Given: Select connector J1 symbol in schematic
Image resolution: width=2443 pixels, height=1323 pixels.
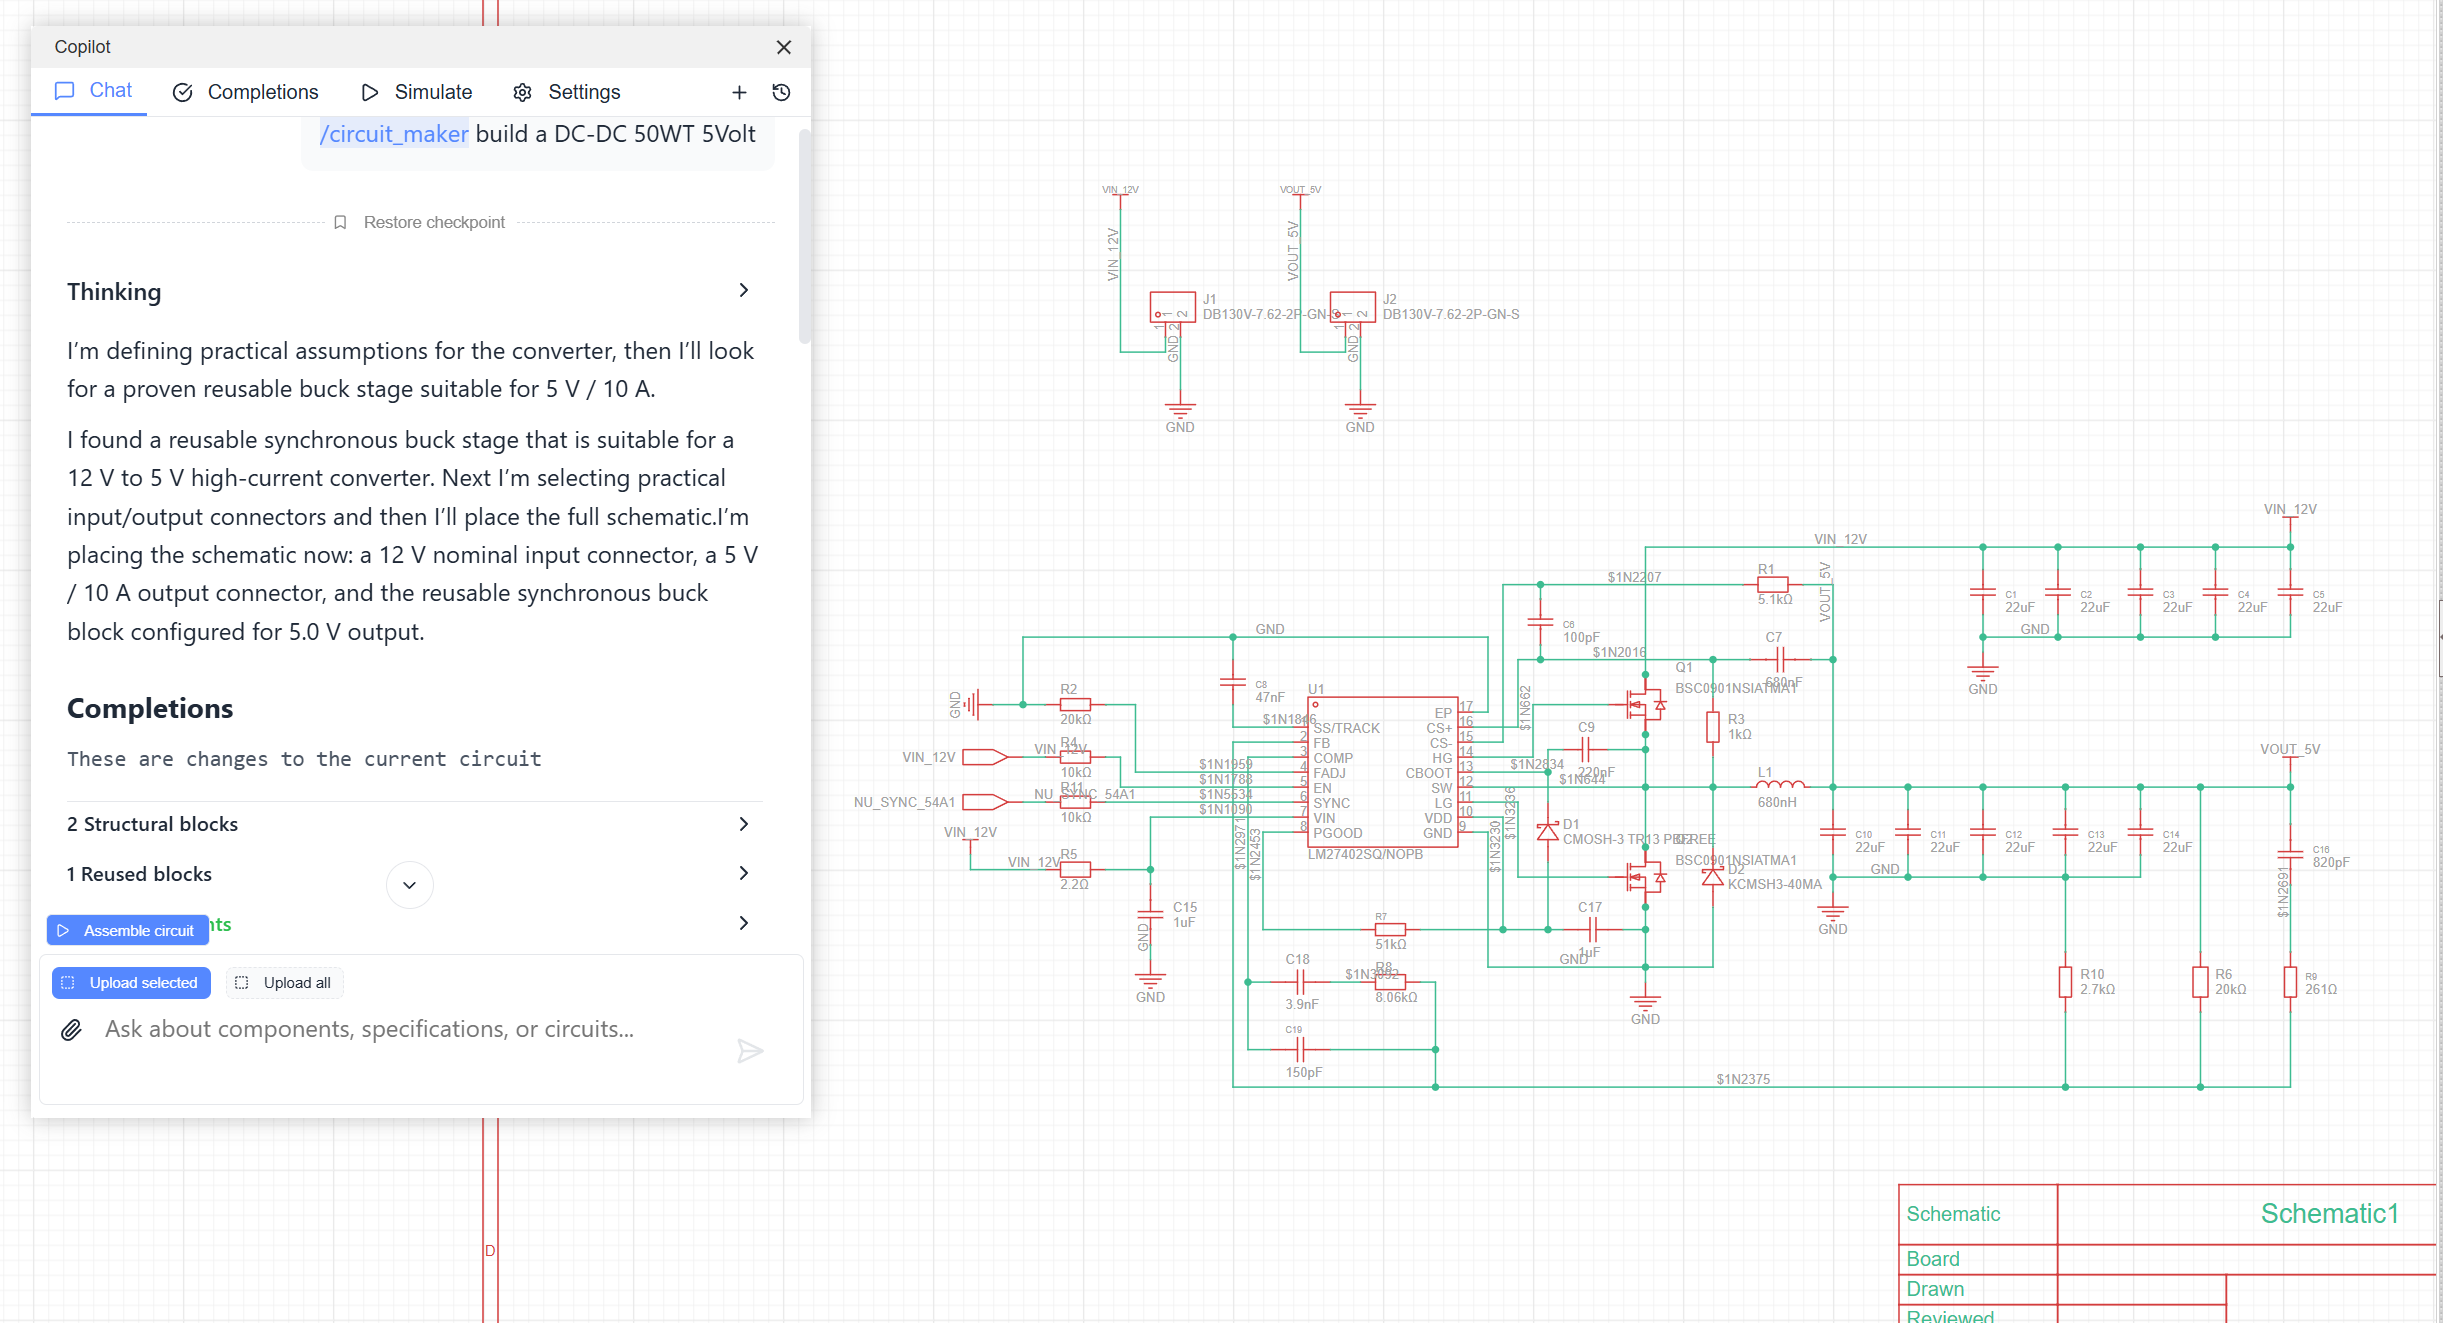Looking at the screenshot, I should (x=1172, y=307).
